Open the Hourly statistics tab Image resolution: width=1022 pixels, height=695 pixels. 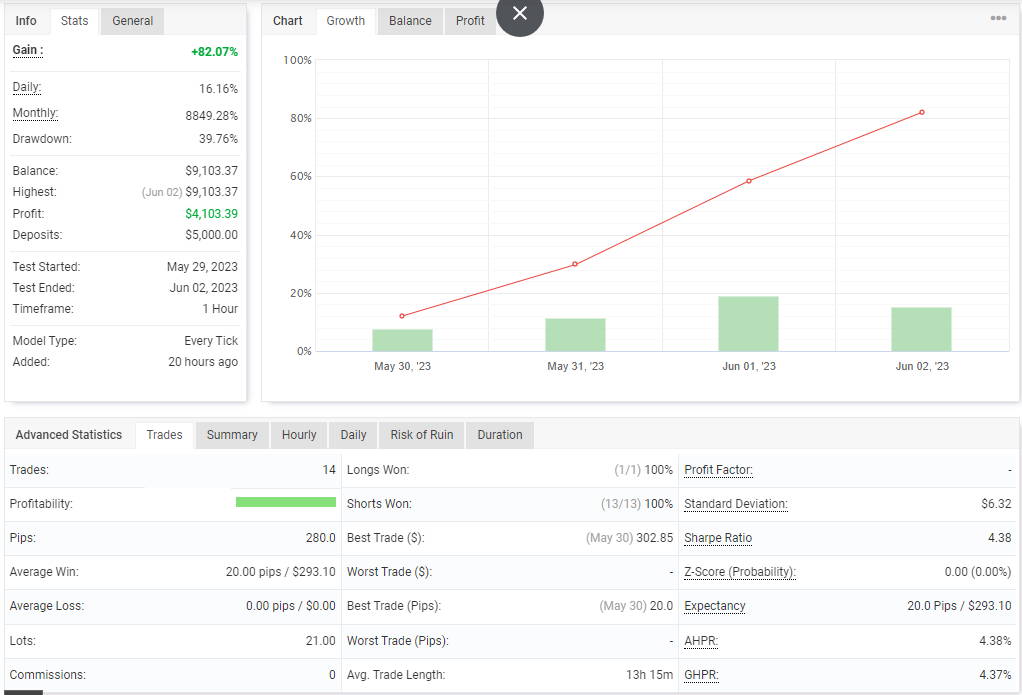299,435
